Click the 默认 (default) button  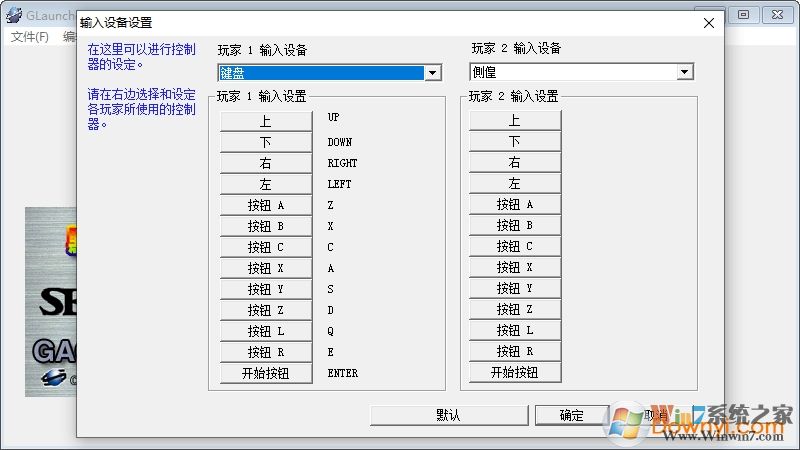[448, 415]
